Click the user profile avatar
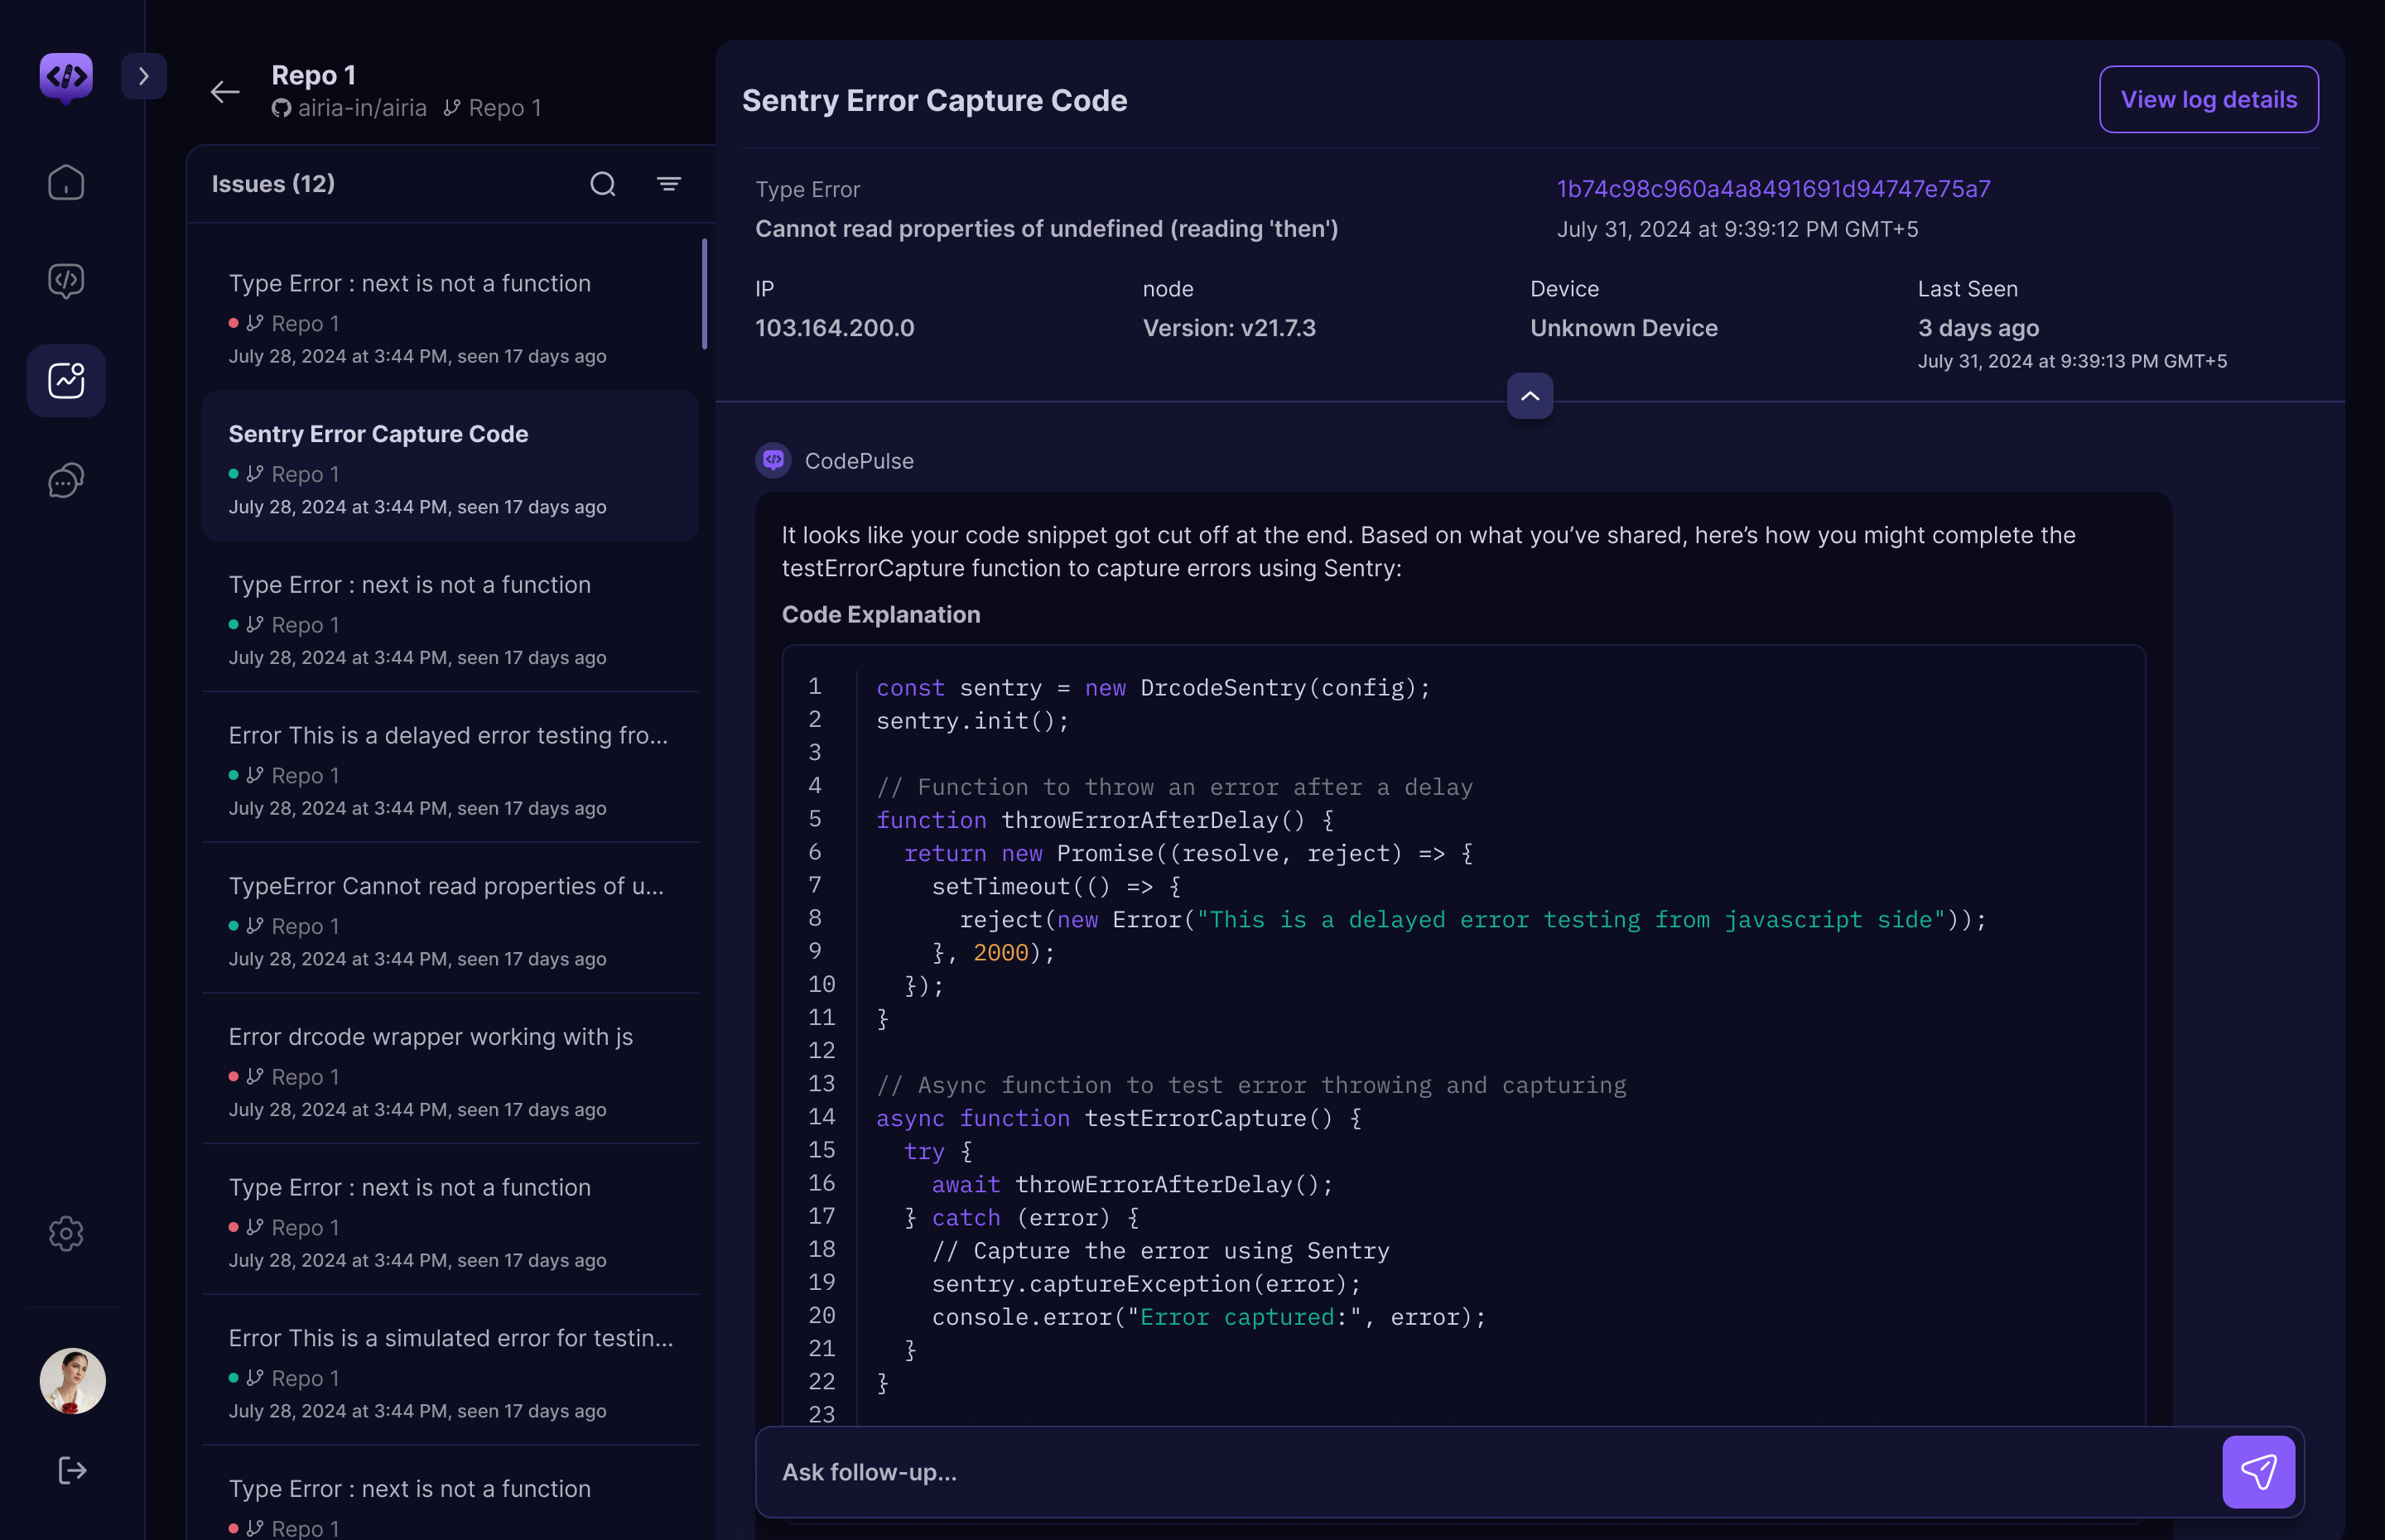This screenshot has width=2385, height=1540. point(72,1380)
